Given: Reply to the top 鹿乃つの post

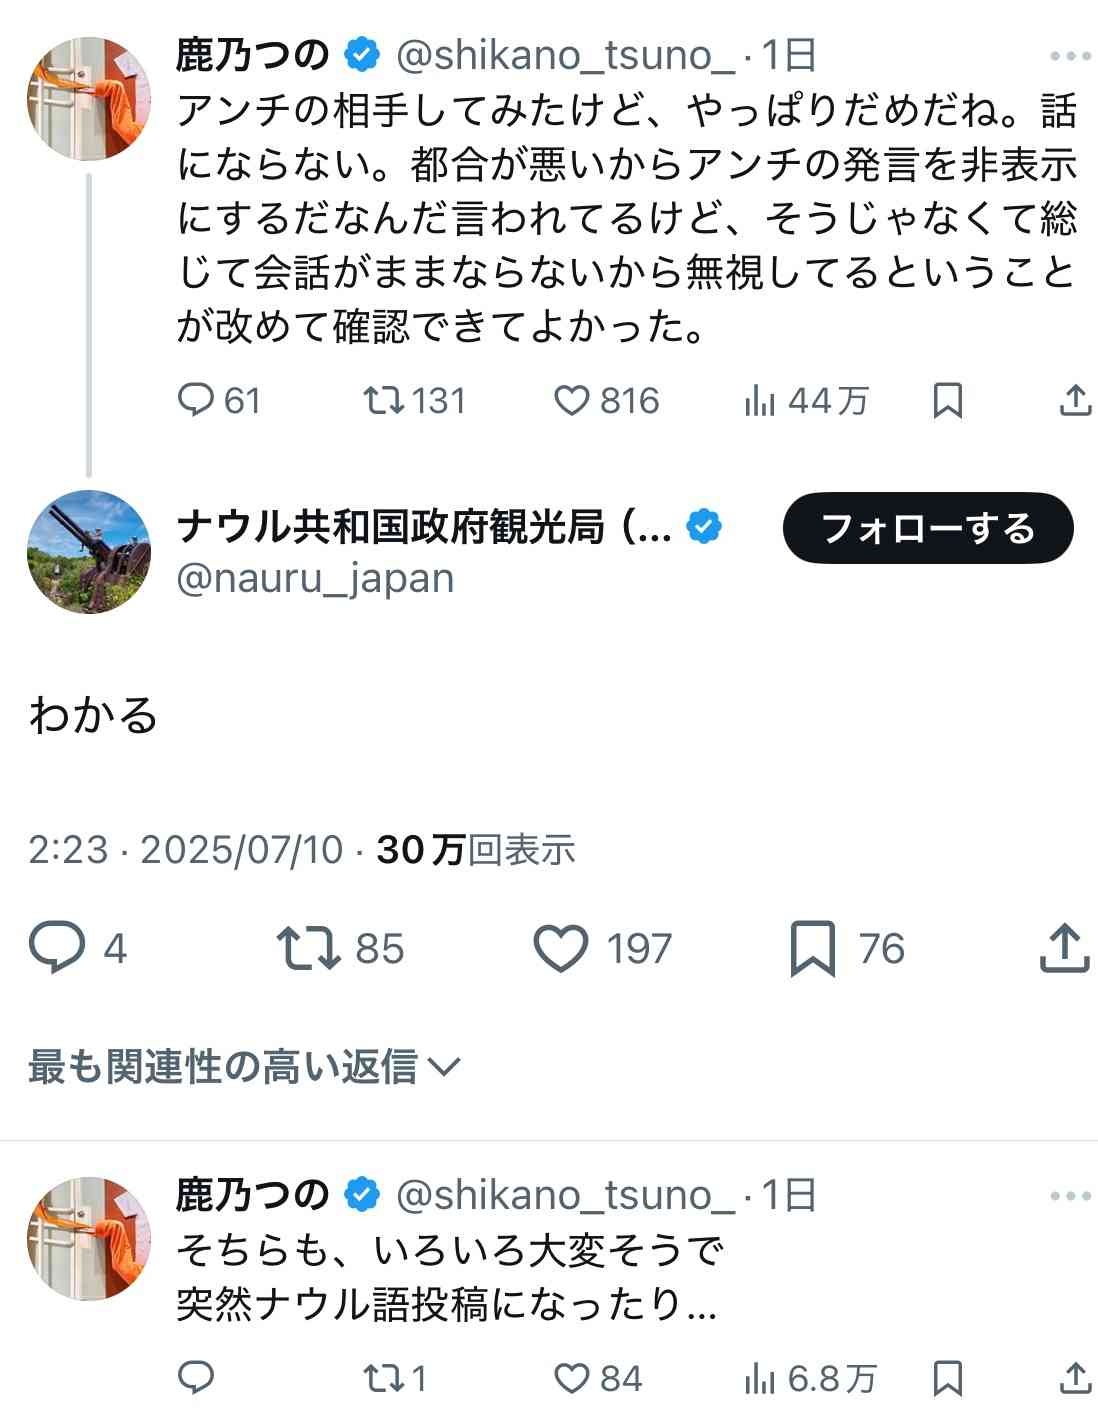Looking at the screenshot, I should (196, 401).
